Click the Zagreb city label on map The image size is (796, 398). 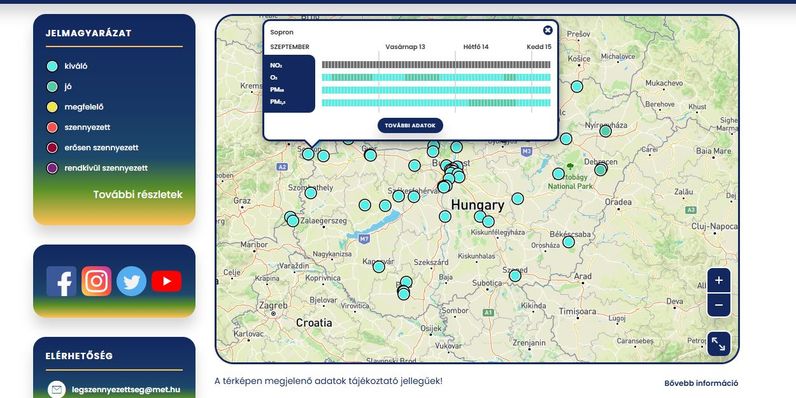point(274,306)
